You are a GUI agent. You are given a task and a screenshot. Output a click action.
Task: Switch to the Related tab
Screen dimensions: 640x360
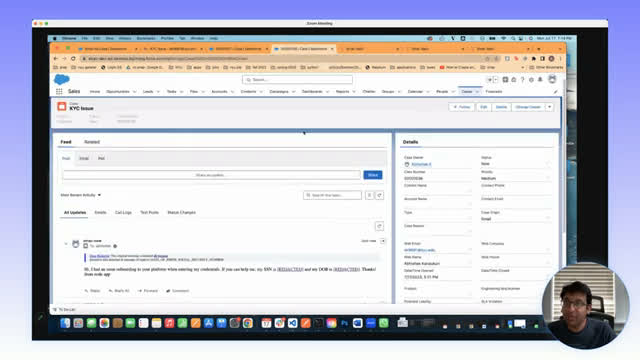pyautogui.click(x=92, y=142)
